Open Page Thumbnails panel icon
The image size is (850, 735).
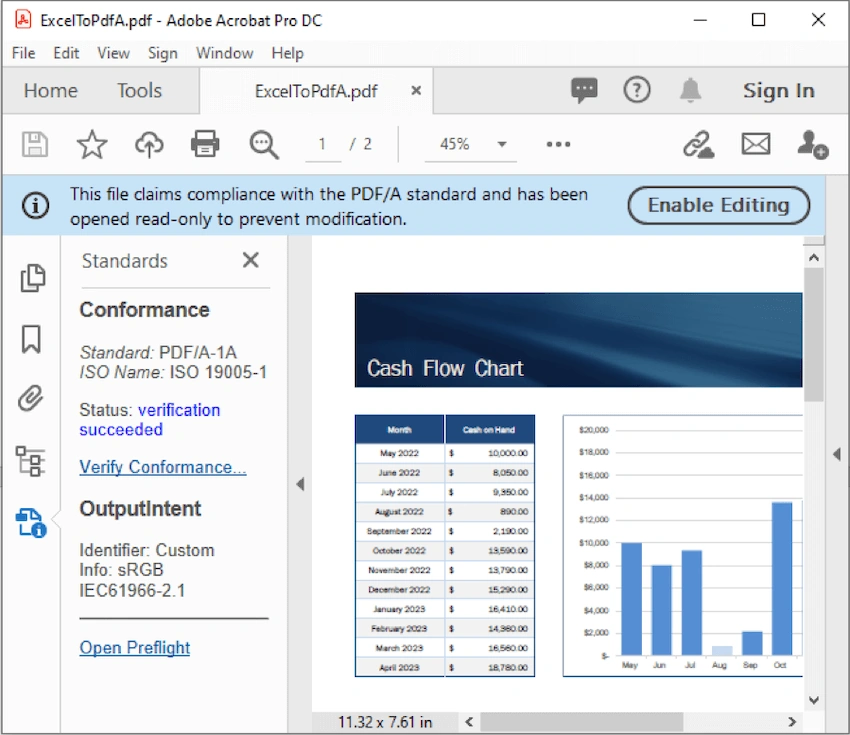click(32, 279)
